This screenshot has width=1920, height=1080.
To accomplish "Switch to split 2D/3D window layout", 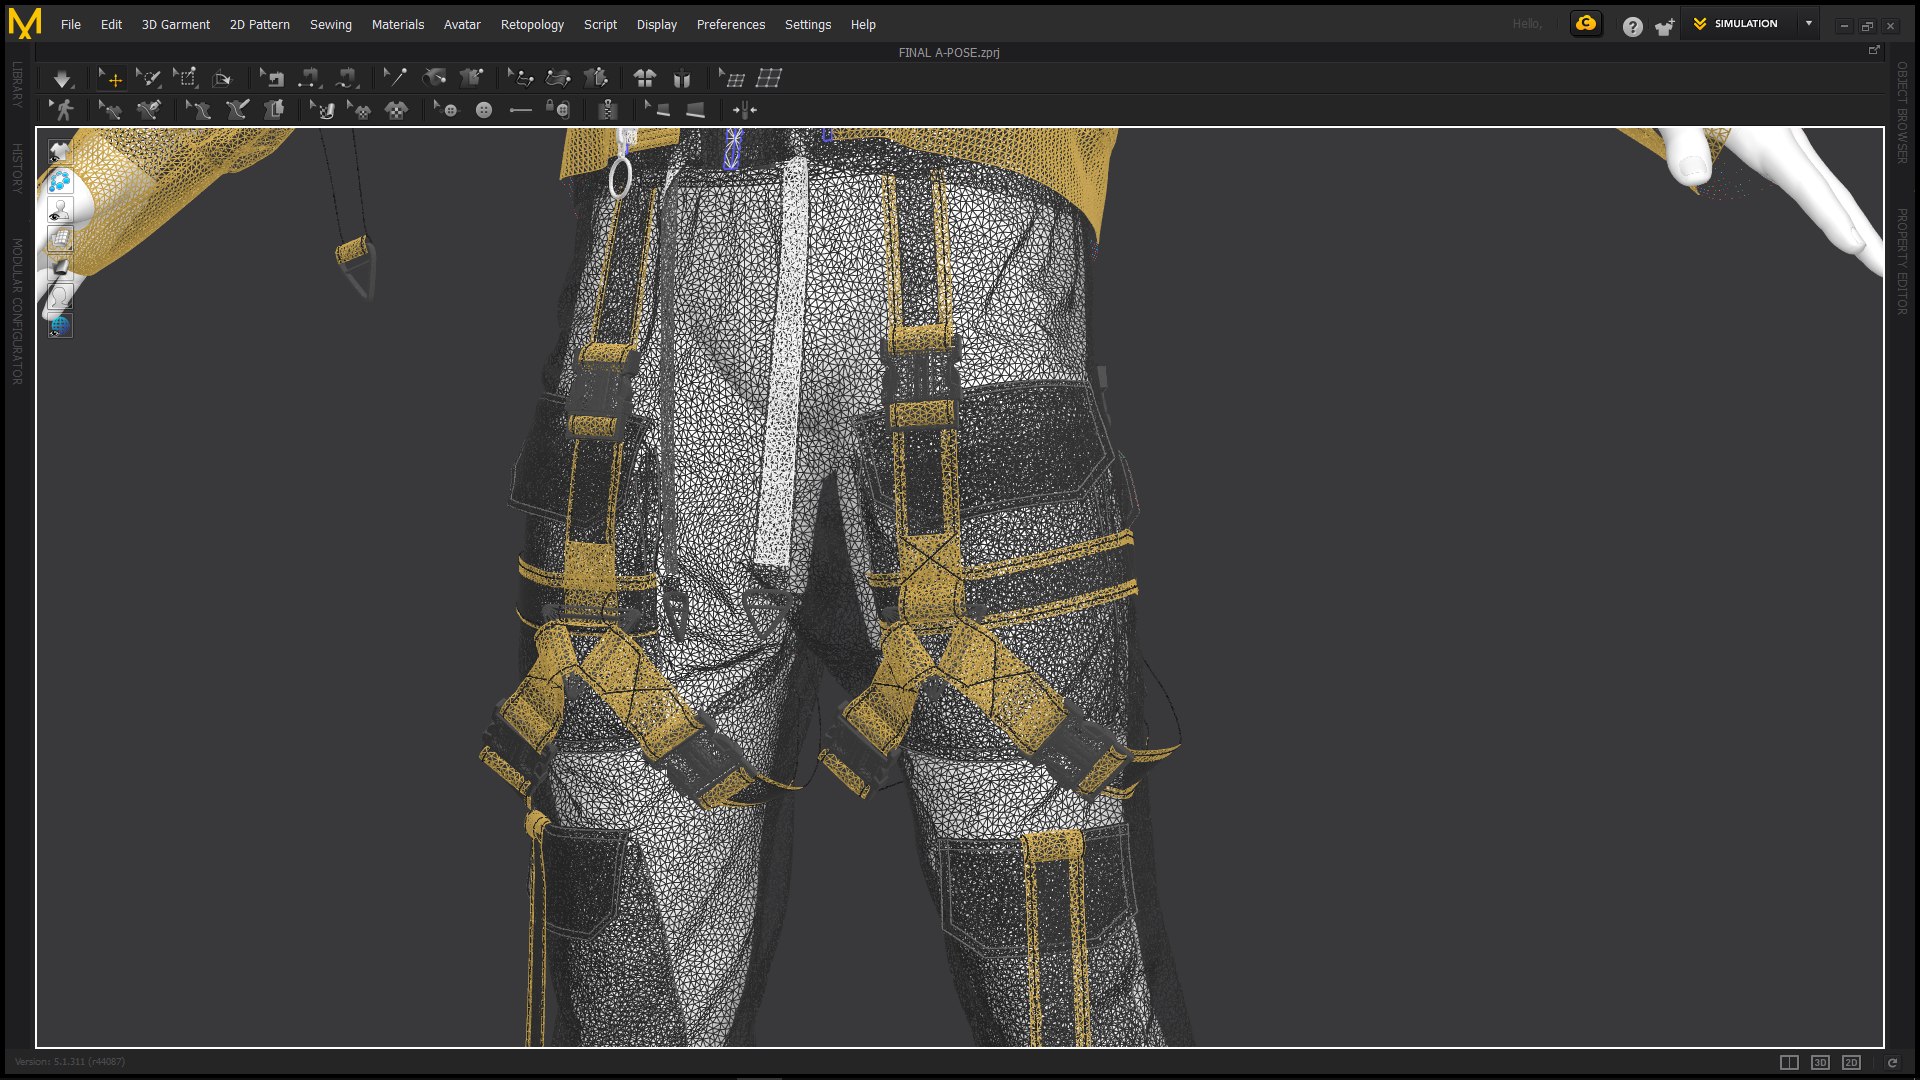I will pos(1789,1062).
